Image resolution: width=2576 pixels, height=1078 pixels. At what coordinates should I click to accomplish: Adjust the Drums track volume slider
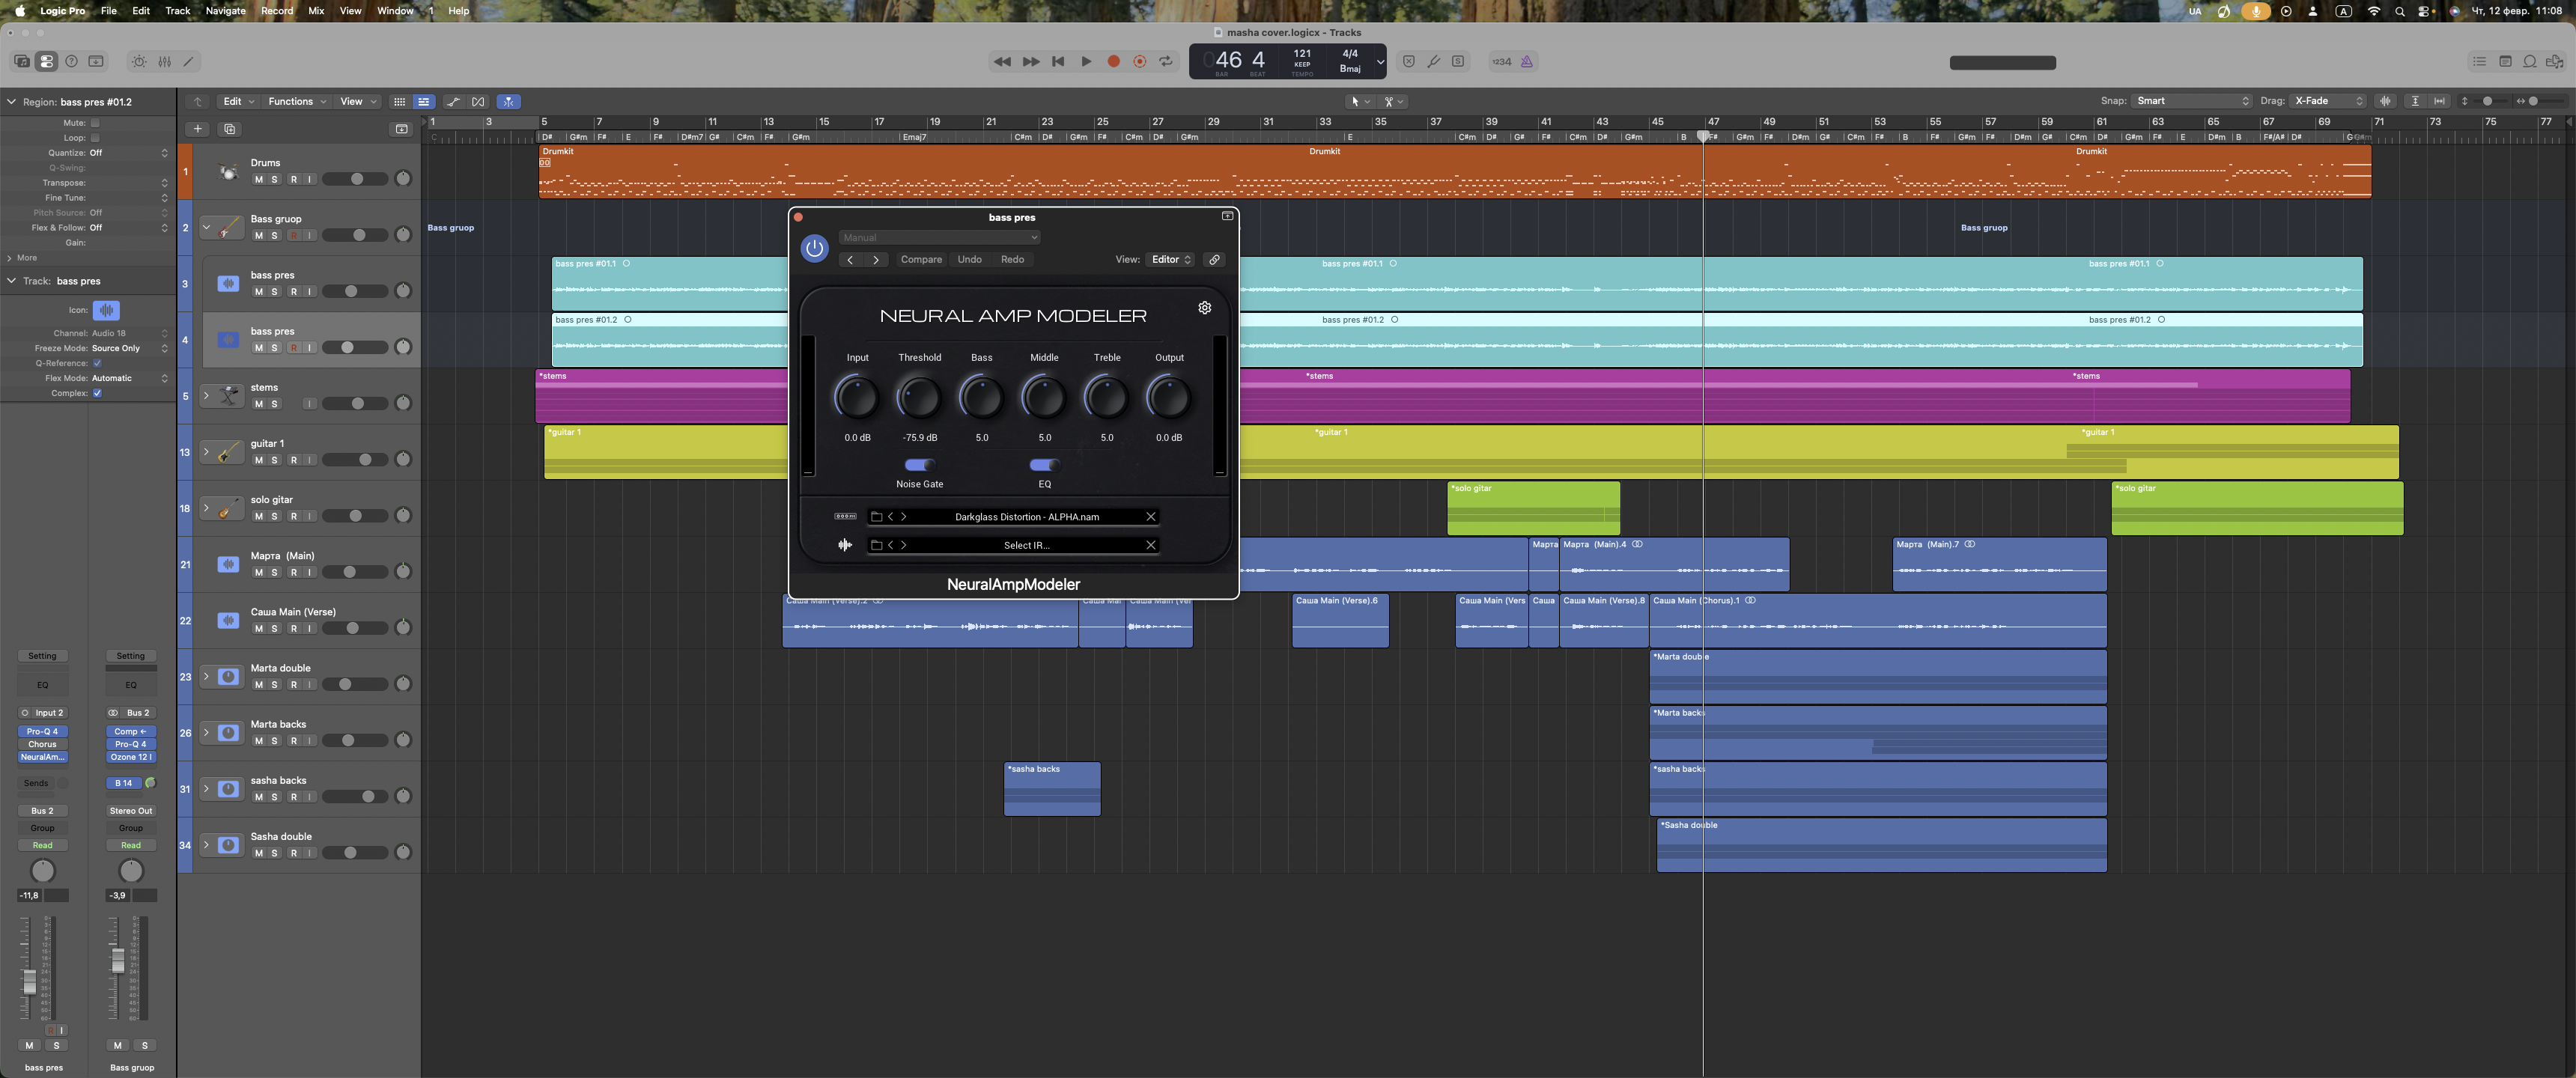(x=356, y=179)
